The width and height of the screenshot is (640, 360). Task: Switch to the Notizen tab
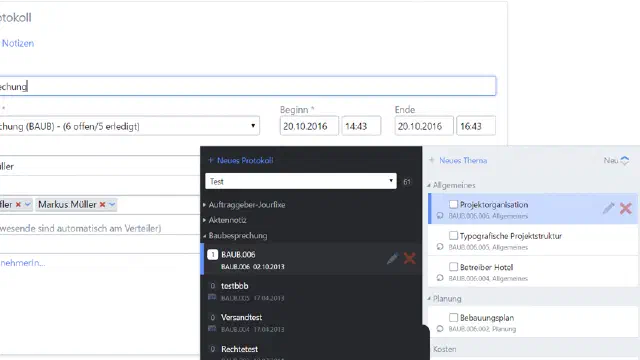pos(18,43)
